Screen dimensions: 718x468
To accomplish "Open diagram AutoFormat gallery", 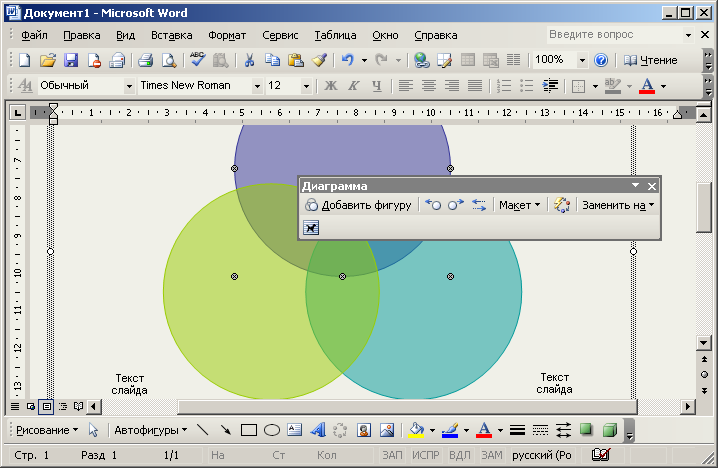I will (x=562, y=205).
